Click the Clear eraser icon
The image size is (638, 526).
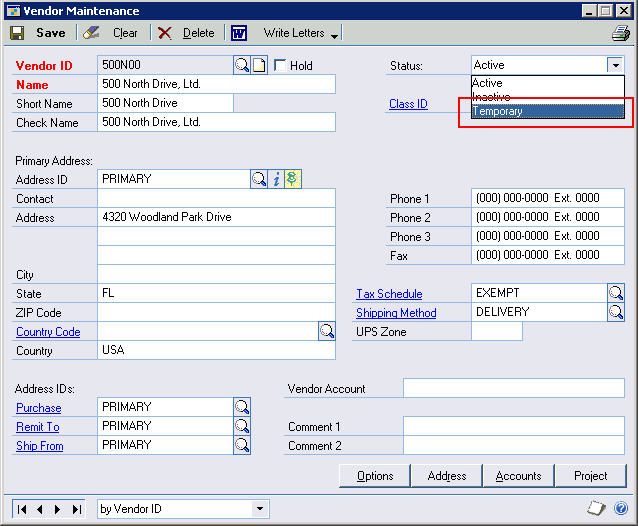(91, 33)
